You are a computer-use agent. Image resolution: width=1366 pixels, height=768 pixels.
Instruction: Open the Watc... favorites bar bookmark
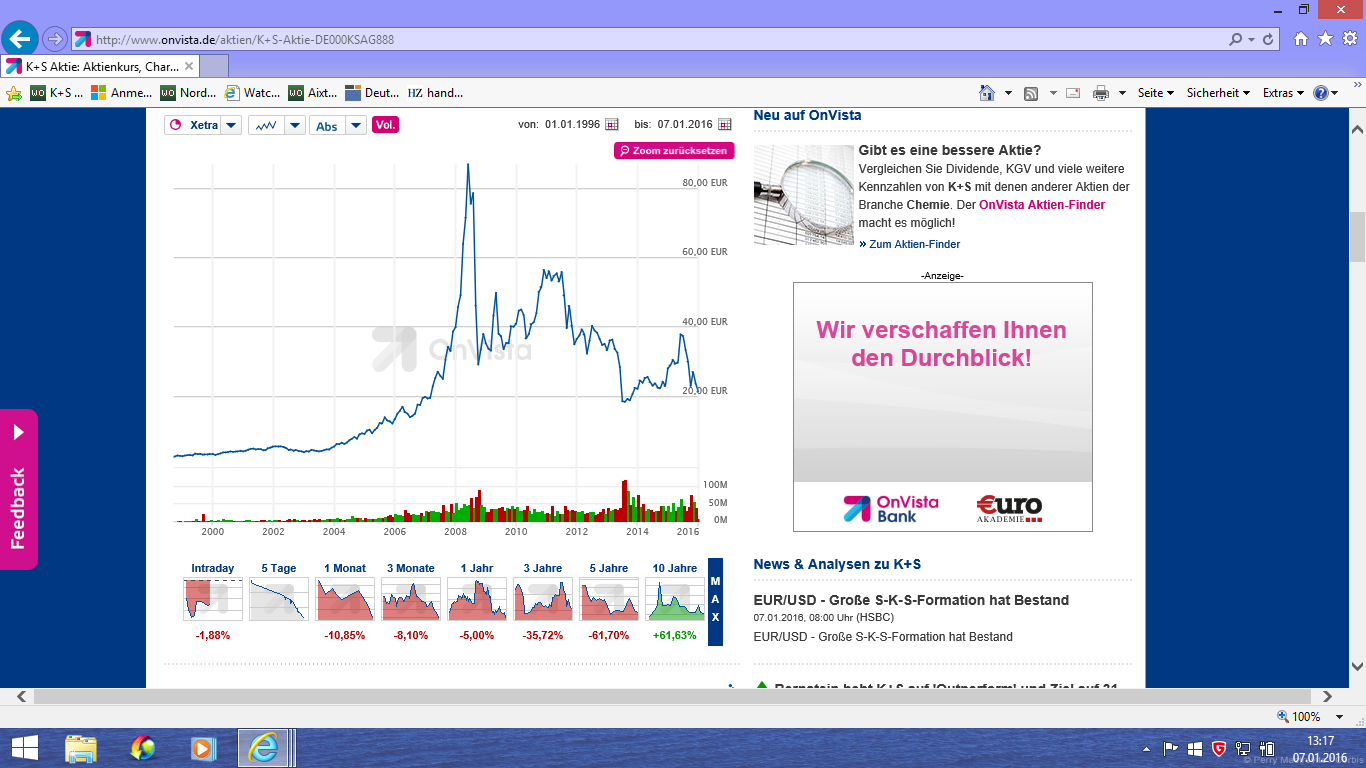click(x=253, y=93)
